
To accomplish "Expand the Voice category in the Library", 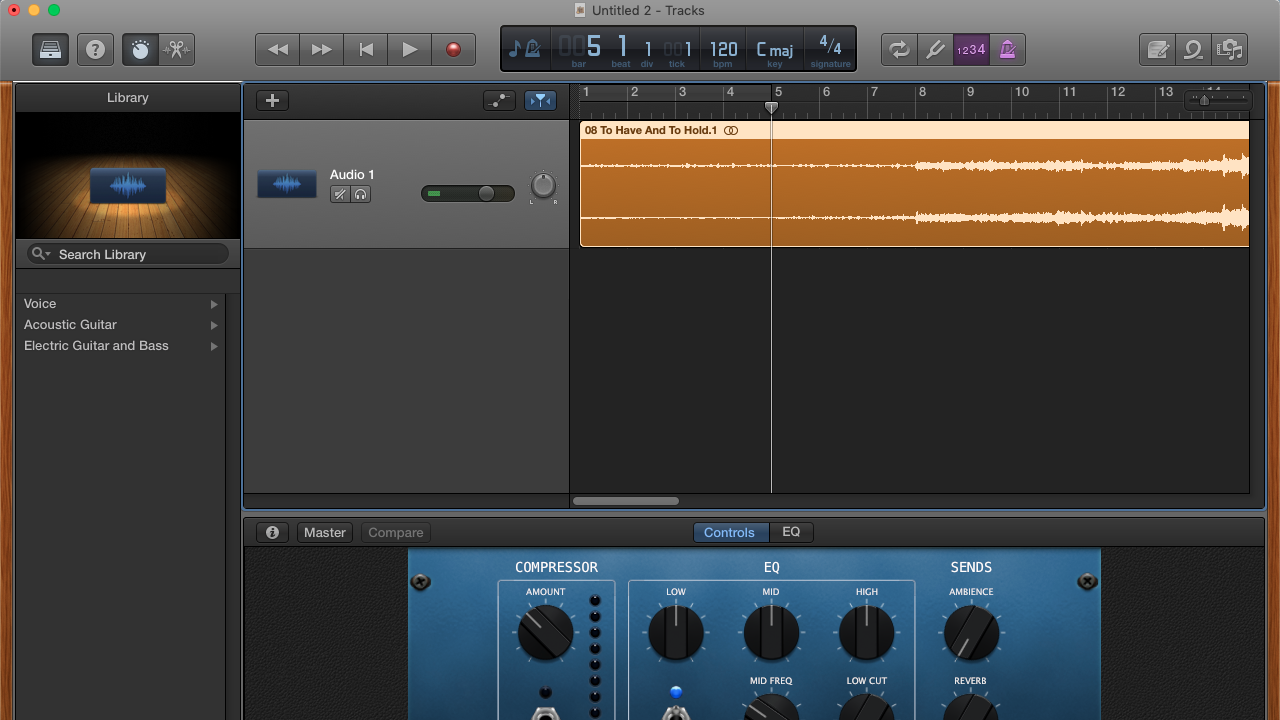I will [x=40, y=303].
